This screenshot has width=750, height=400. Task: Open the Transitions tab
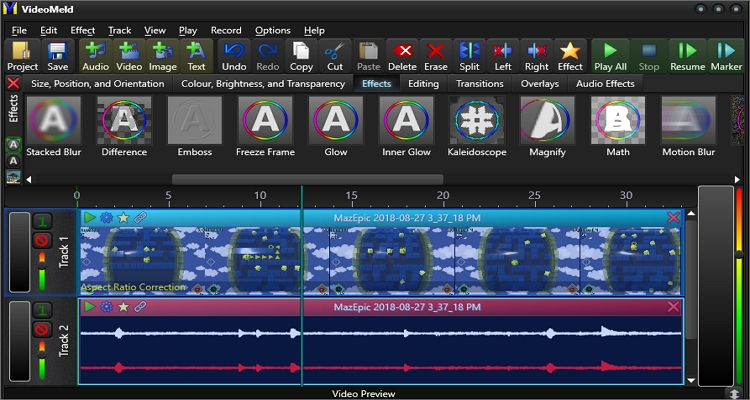[480, 84]
